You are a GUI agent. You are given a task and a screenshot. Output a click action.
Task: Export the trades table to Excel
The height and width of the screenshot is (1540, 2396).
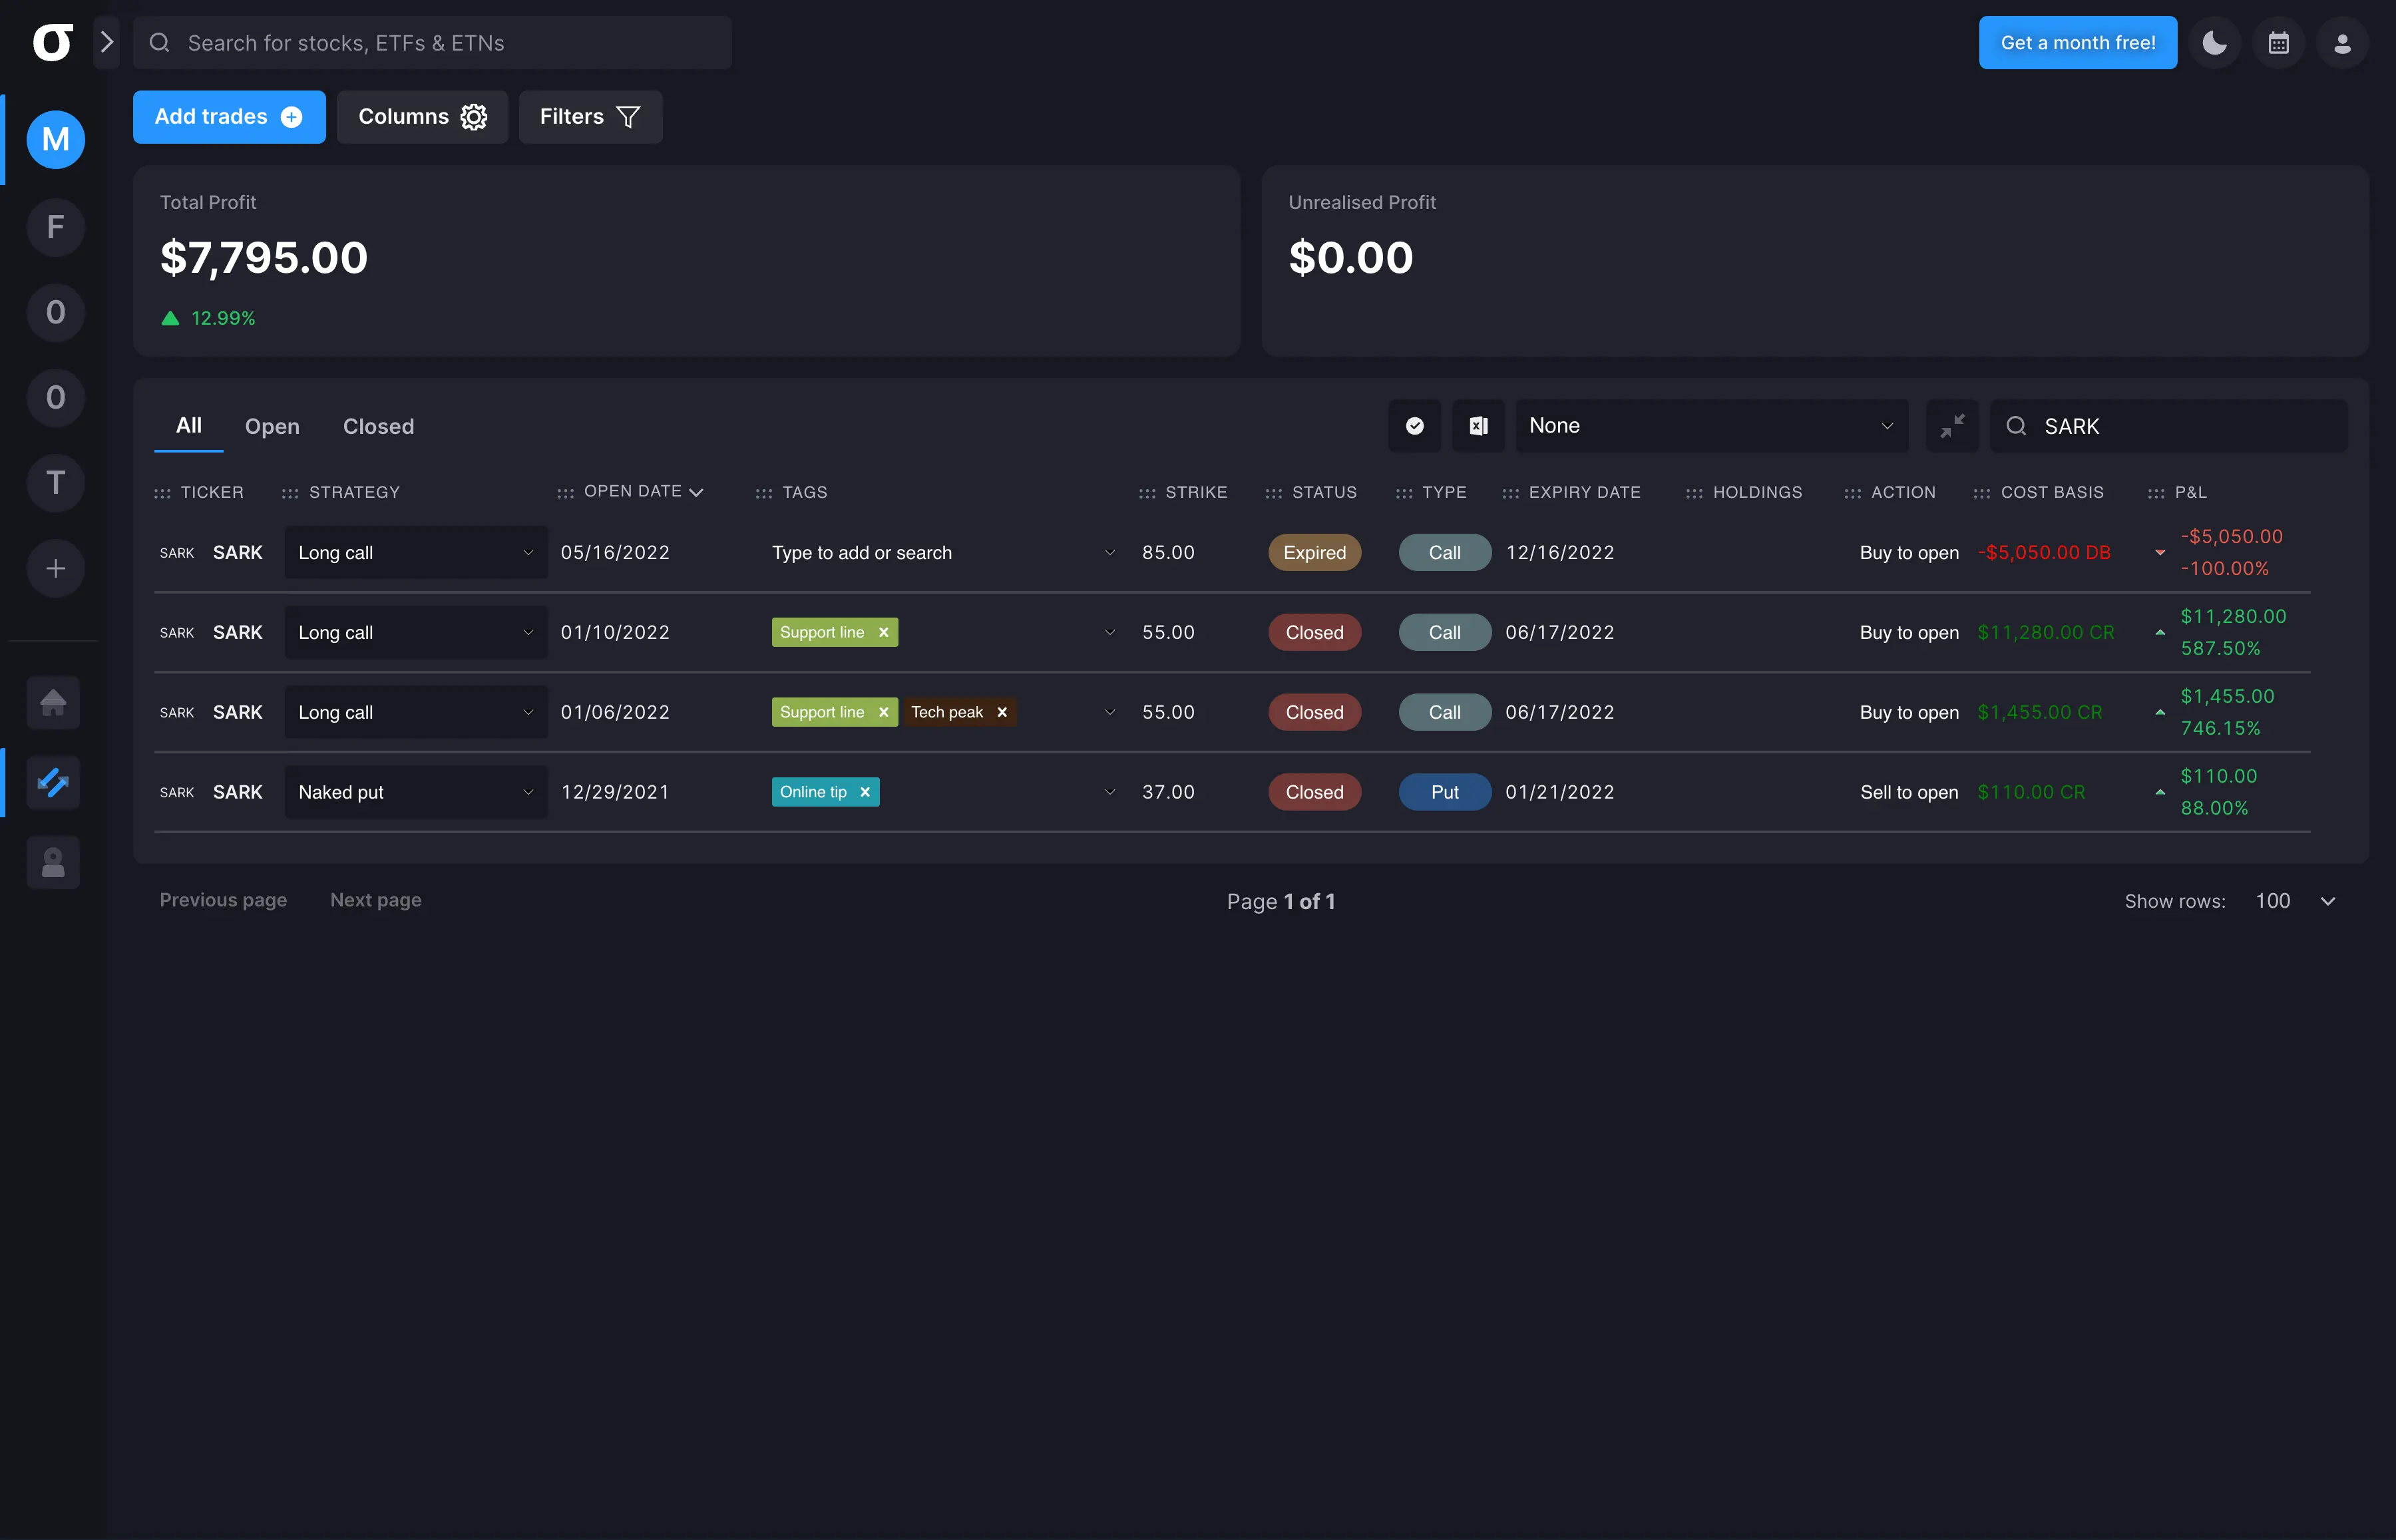[x=1478, y=425]
